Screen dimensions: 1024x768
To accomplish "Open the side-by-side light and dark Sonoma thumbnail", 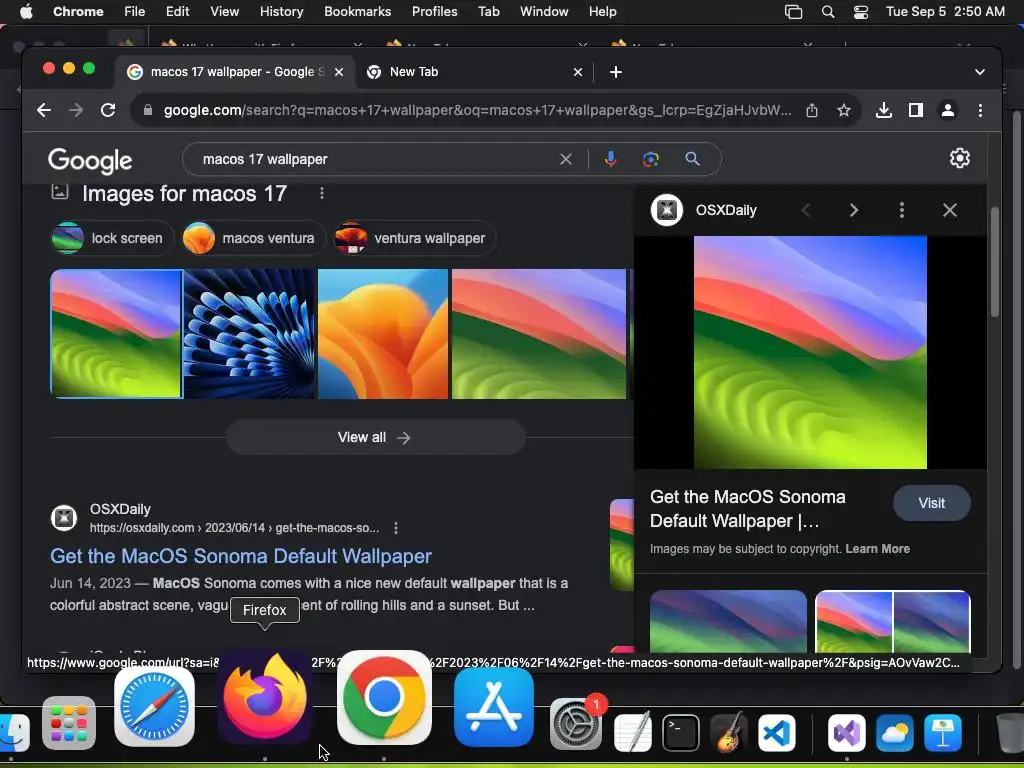I will (893, 621).
